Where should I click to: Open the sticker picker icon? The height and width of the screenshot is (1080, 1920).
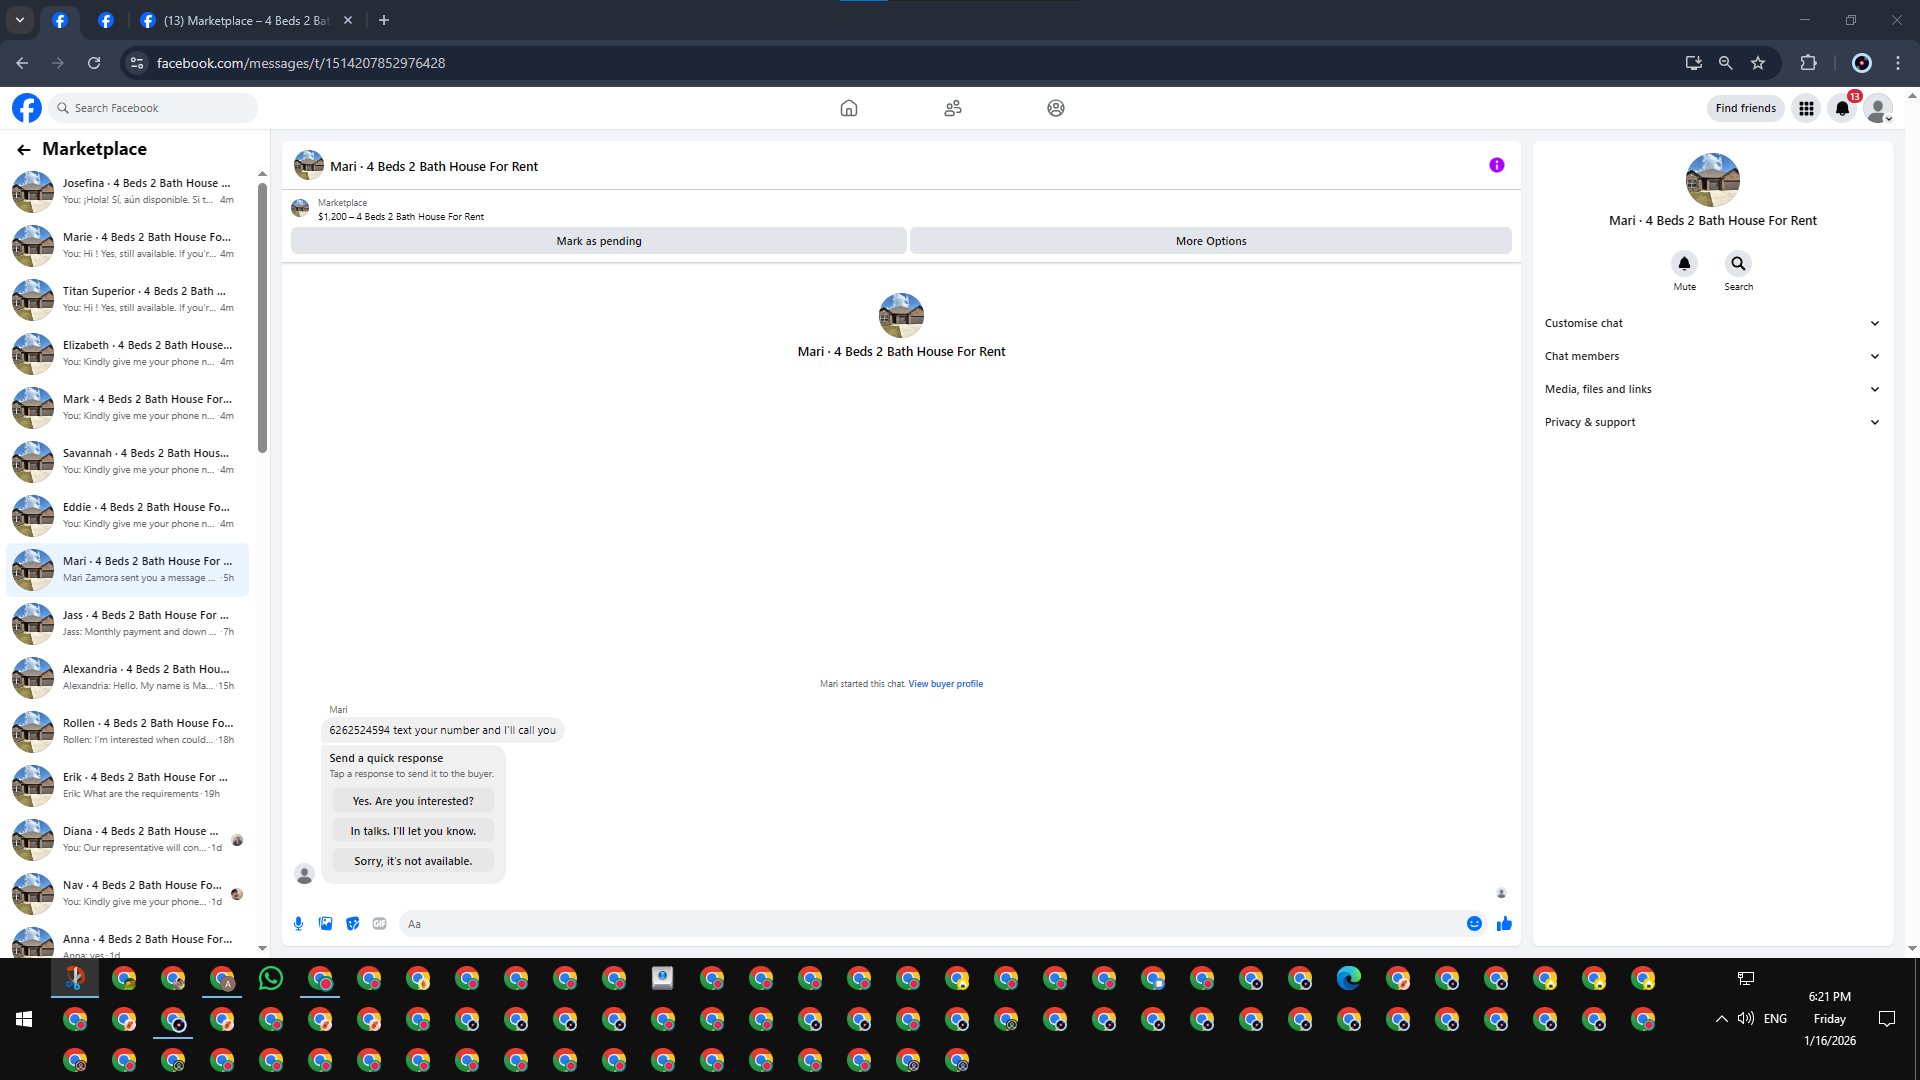(352, 924)
